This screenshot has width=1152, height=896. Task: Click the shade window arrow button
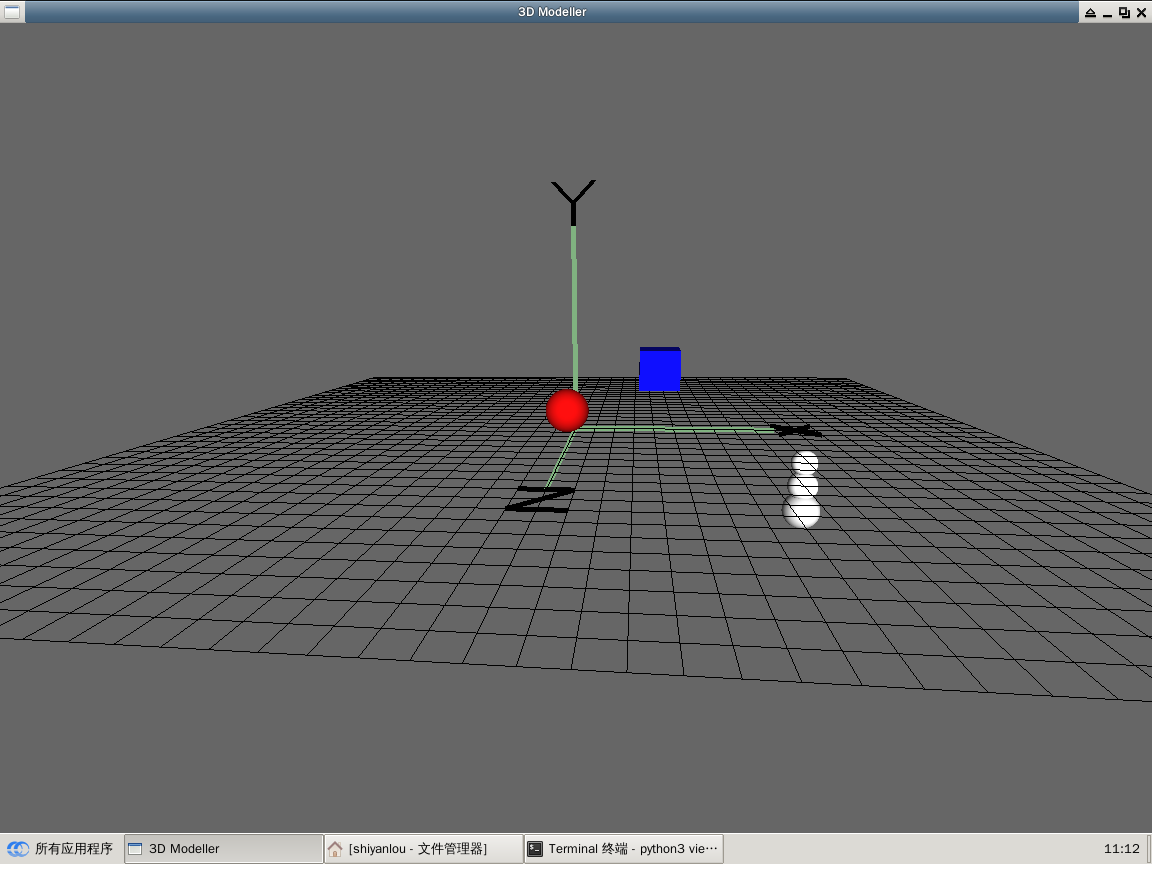tap(1090, 12)
